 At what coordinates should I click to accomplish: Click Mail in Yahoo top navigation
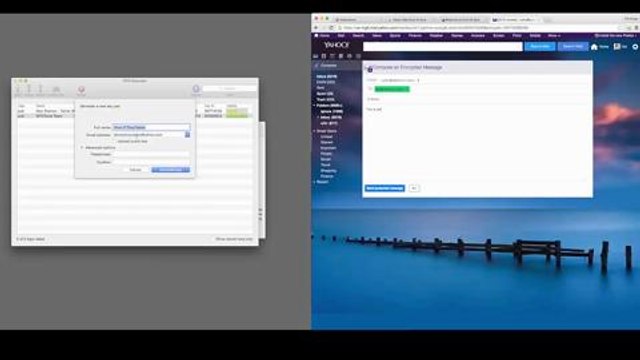coord(341,36)
